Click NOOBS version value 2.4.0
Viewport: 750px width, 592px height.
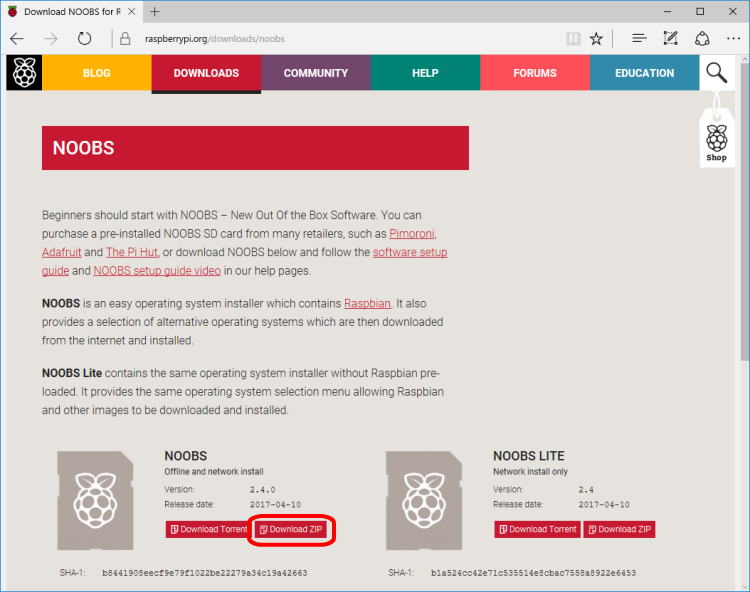click(263, 490)
